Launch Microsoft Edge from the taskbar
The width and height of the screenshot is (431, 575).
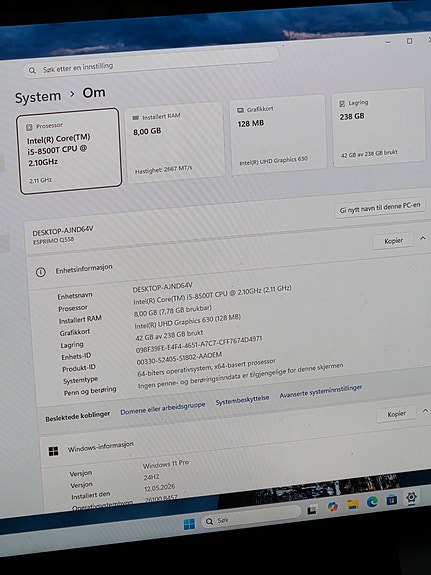372,502
